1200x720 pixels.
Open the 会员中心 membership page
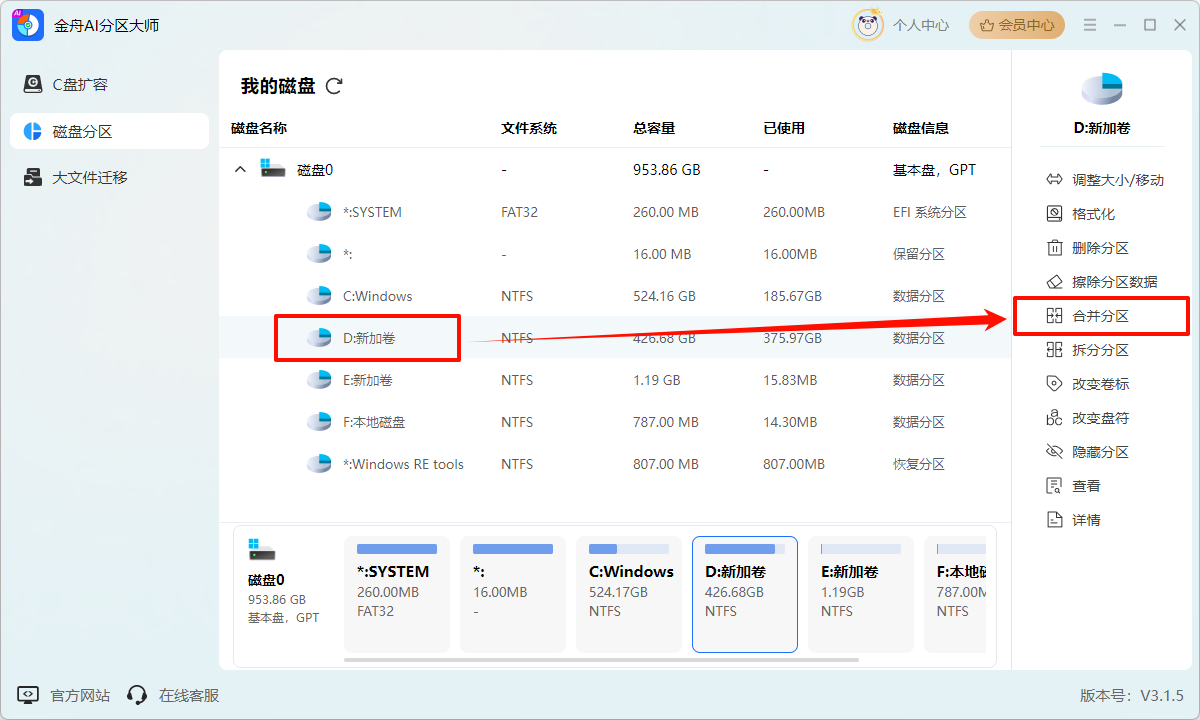click(x=1016, y=25)
